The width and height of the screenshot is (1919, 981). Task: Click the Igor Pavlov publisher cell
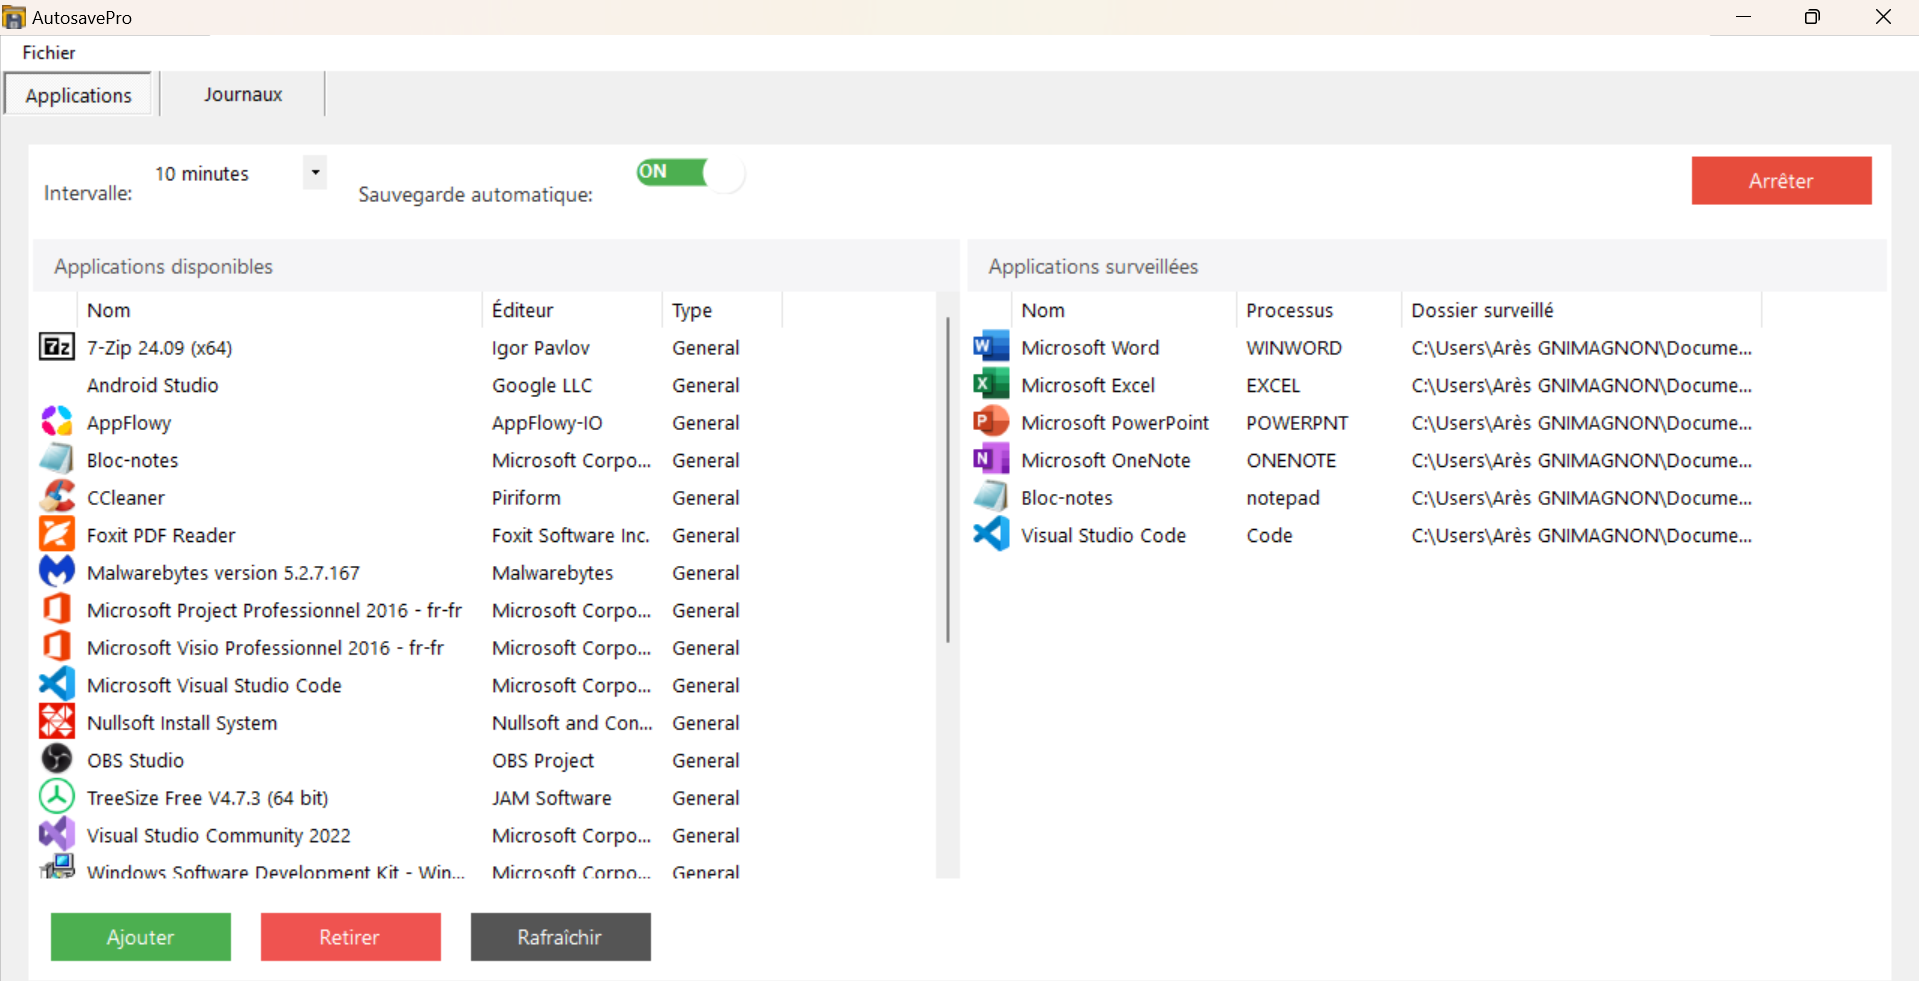click(541, 347)
